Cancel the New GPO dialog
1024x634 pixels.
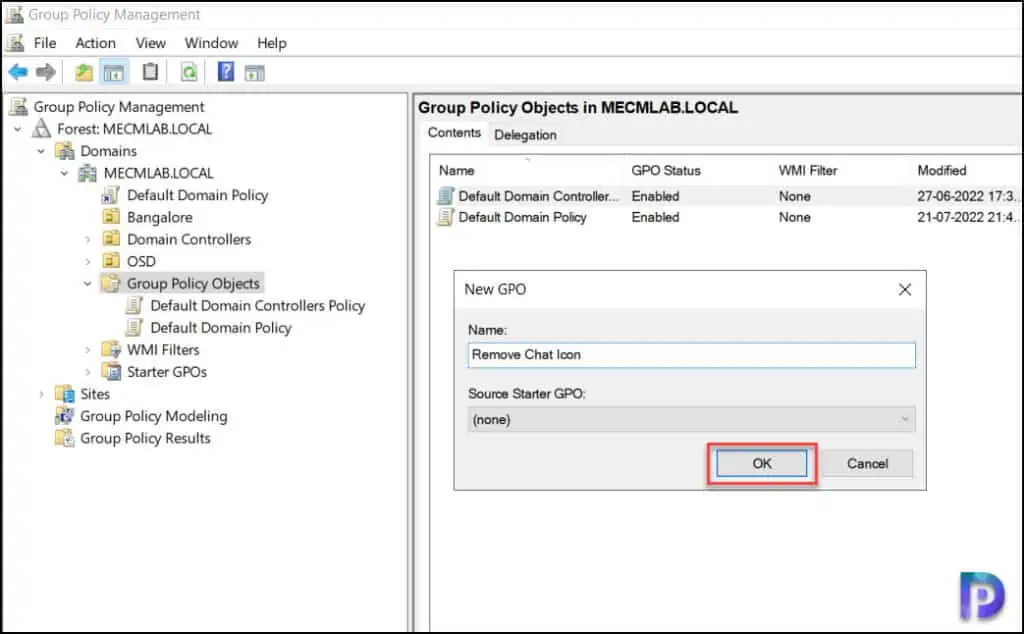coord(867,464)
